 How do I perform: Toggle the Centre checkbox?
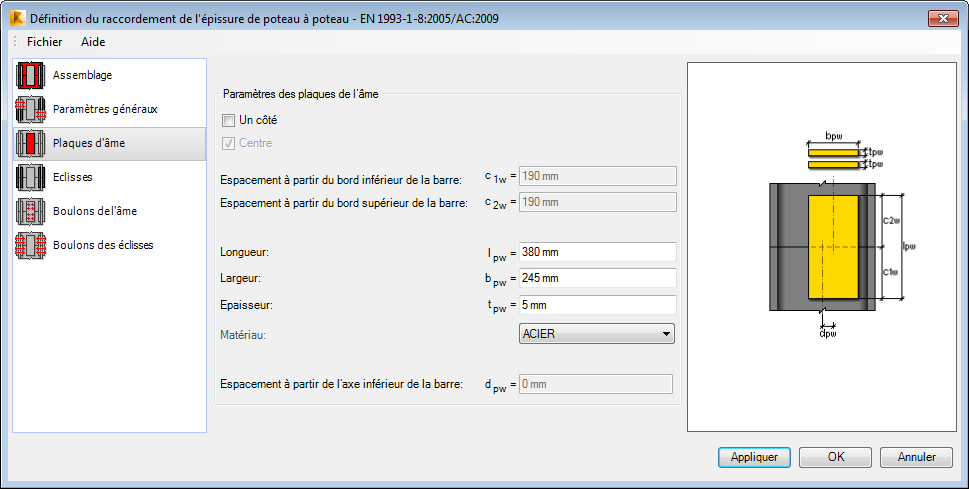pyautogui.click(x=229, y=143)
